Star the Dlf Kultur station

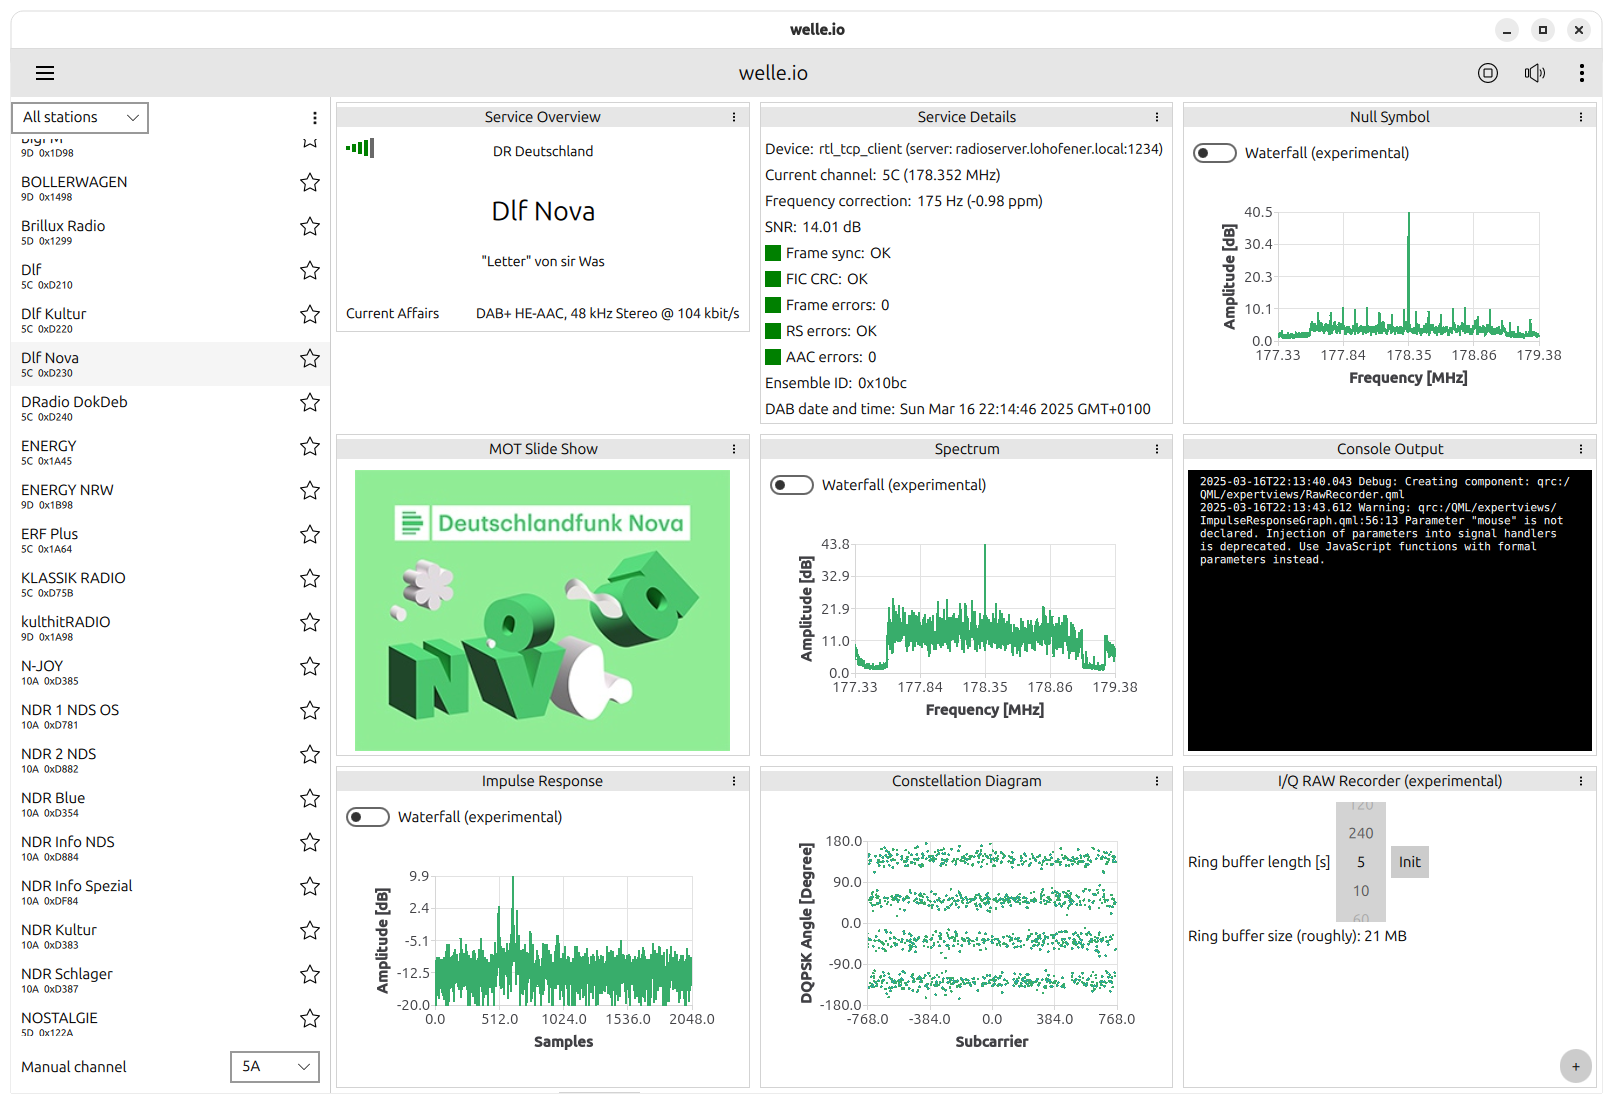(310, 315)
